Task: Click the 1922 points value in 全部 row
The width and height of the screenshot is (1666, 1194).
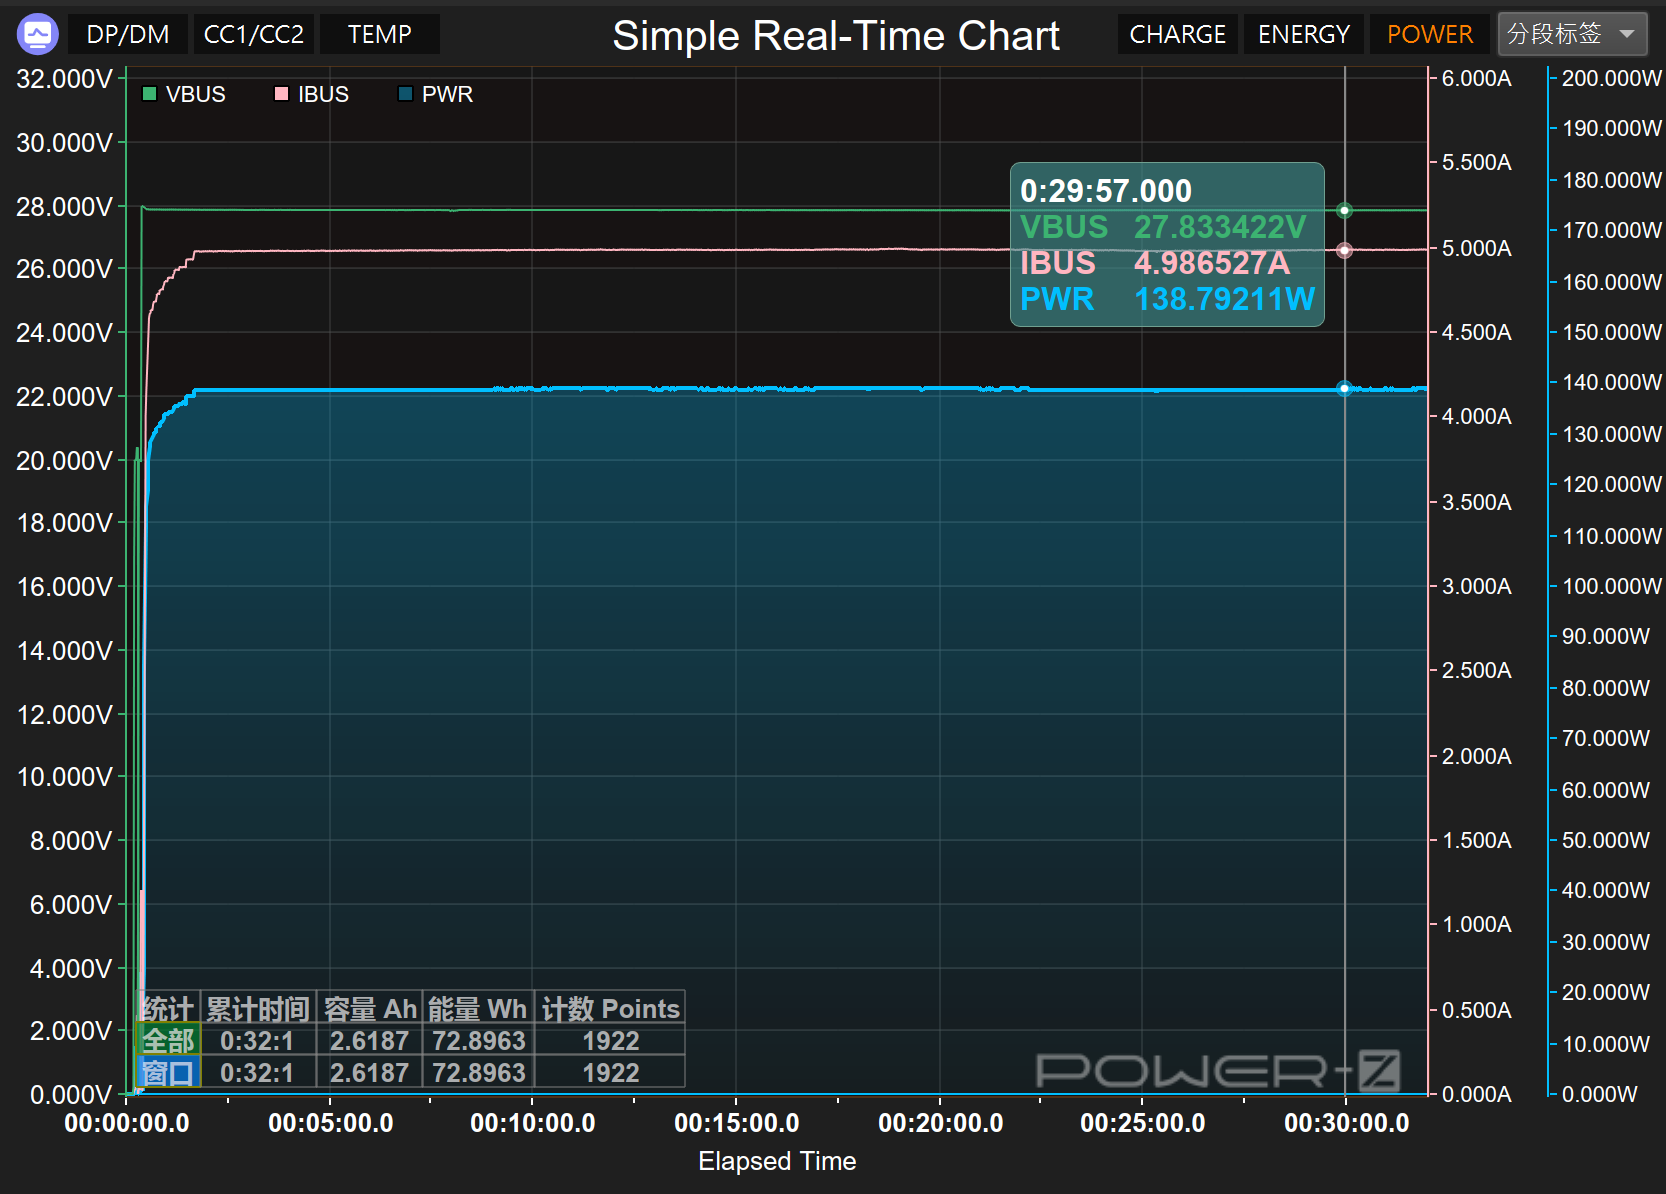Action: point(610,1040)
